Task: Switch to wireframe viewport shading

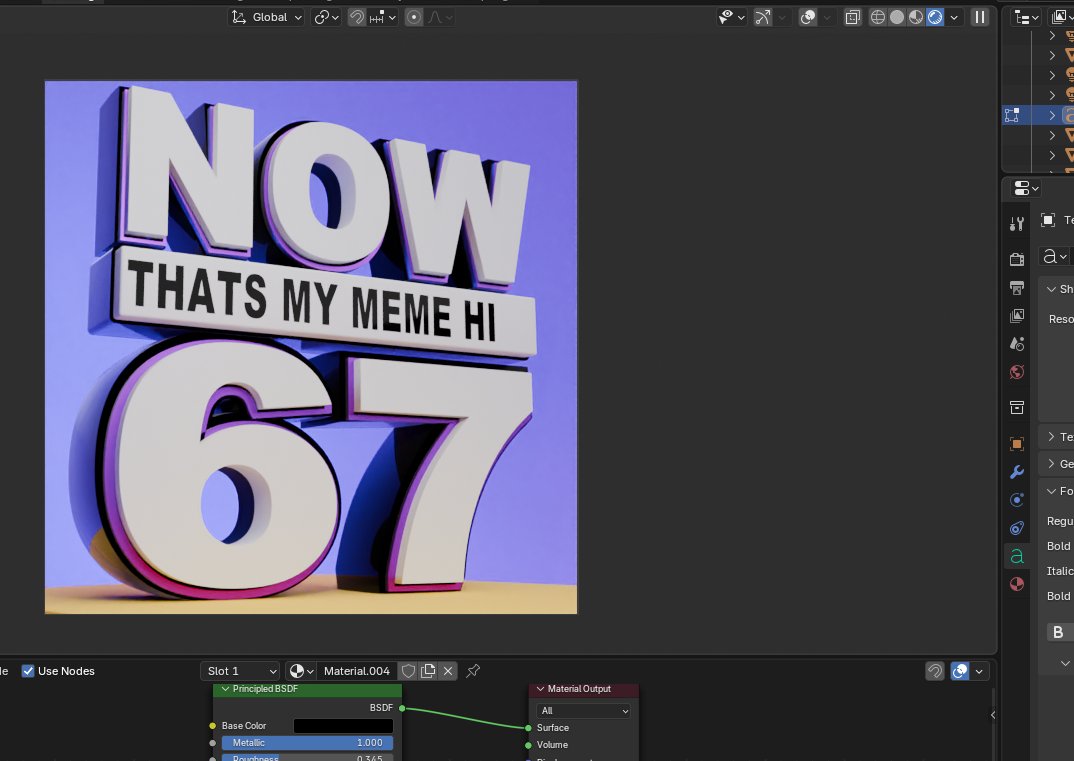Action: [x=877, y=17]
